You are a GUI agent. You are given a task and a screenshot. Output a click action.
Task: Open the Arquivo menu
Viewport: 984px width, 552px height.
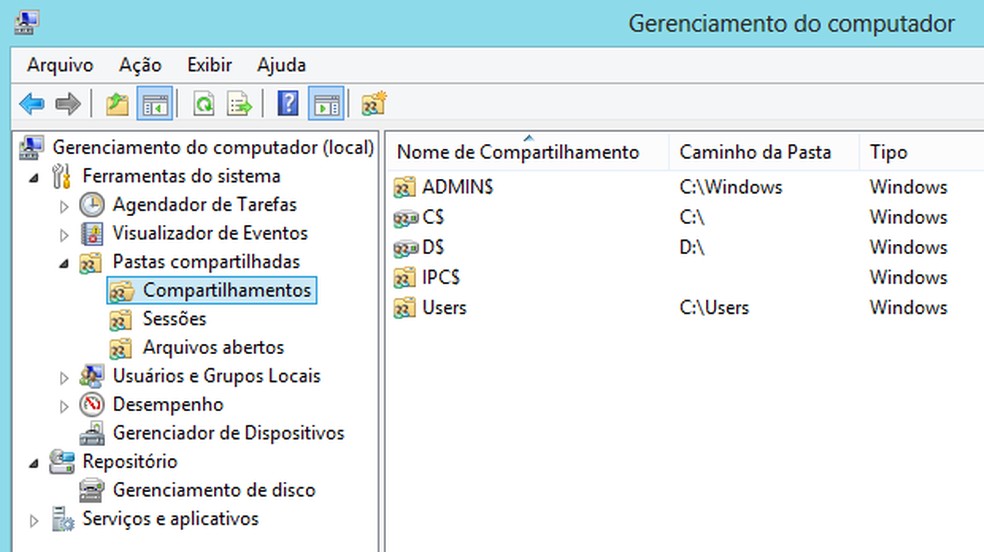click(x=60, y=65)
